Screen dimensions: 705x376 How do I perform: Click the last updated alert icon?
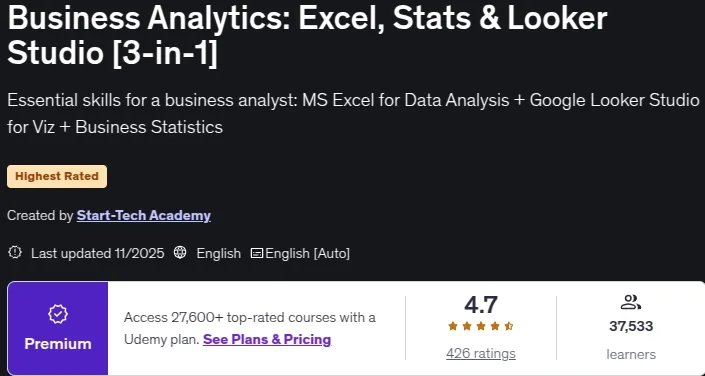click(x=15, y=253)
